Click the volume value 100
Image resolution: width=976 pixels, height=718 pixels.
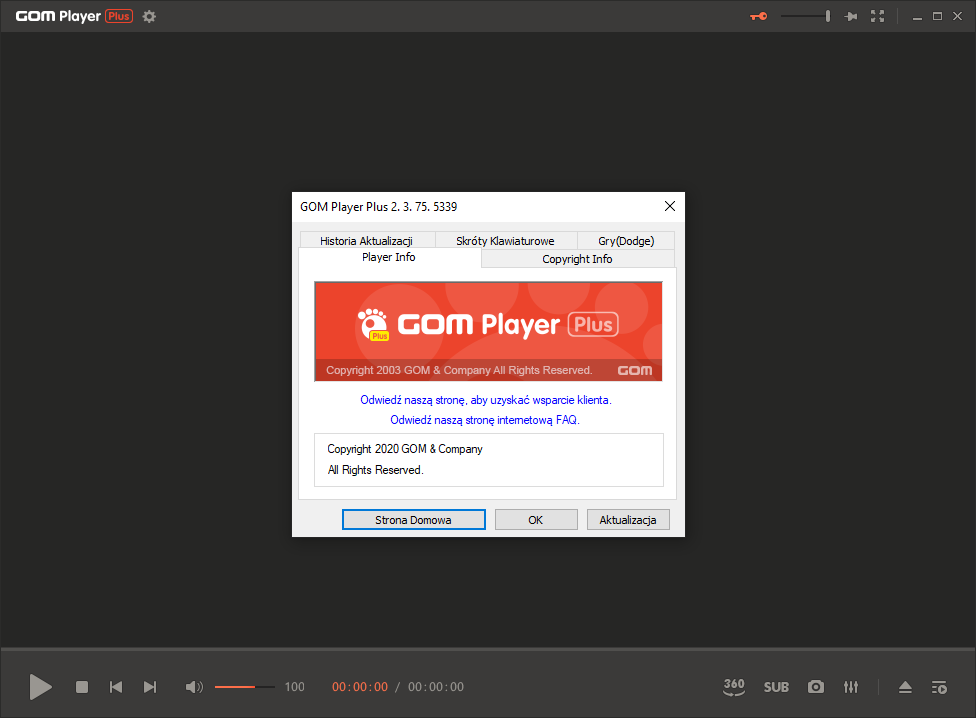click(294, 687)
